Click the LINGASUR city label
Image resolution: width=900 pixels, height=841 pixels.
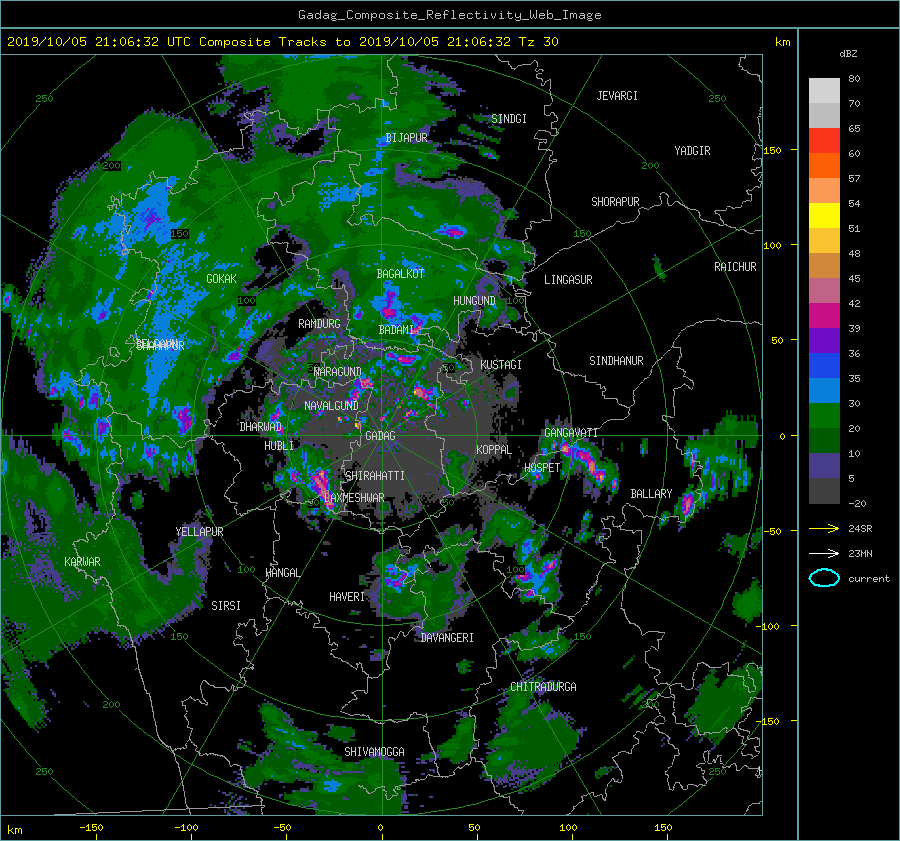[568, 280]
